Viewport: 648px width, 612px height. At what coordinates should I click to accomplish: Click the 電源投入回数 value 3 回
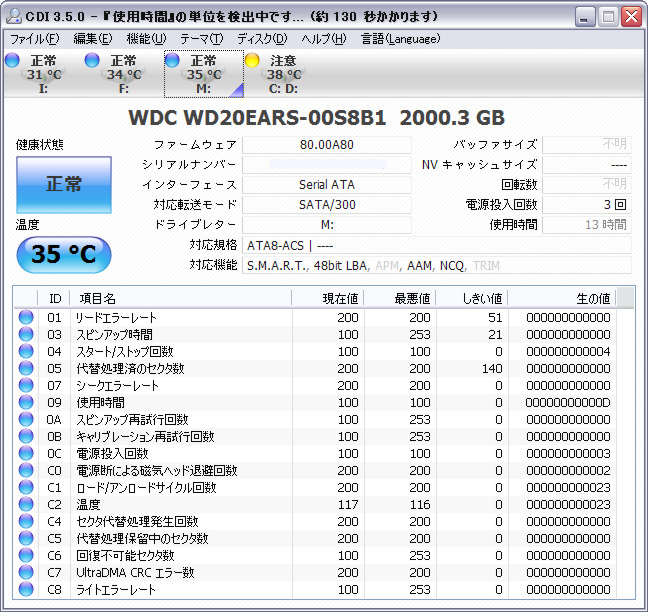(587, 205)
